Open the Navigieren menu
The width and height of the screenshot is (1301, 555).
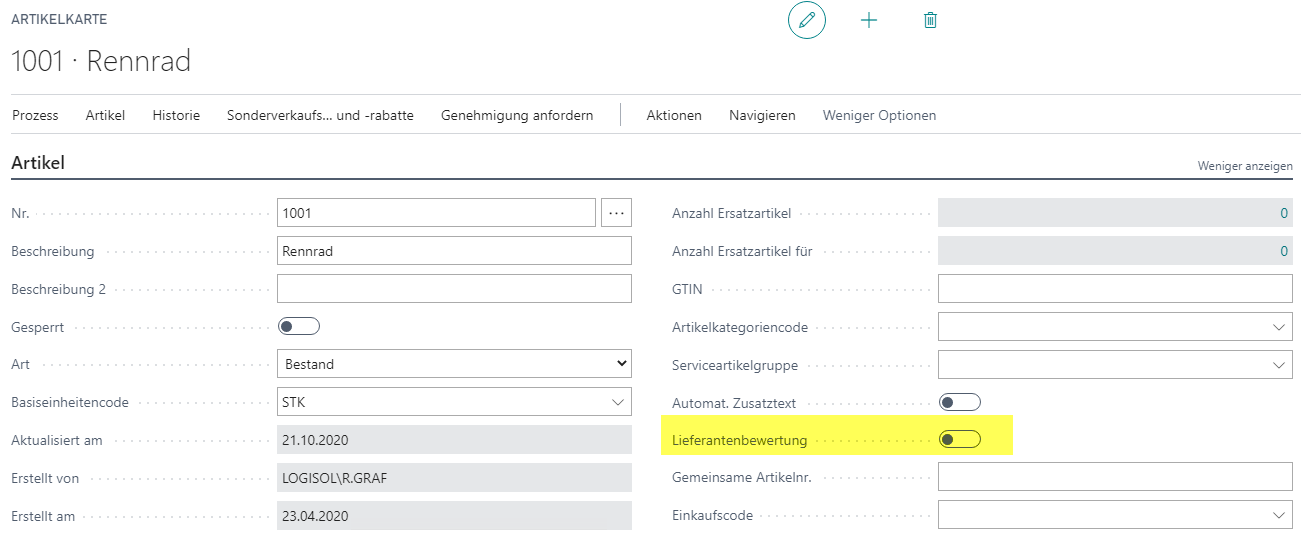[762, 115]
